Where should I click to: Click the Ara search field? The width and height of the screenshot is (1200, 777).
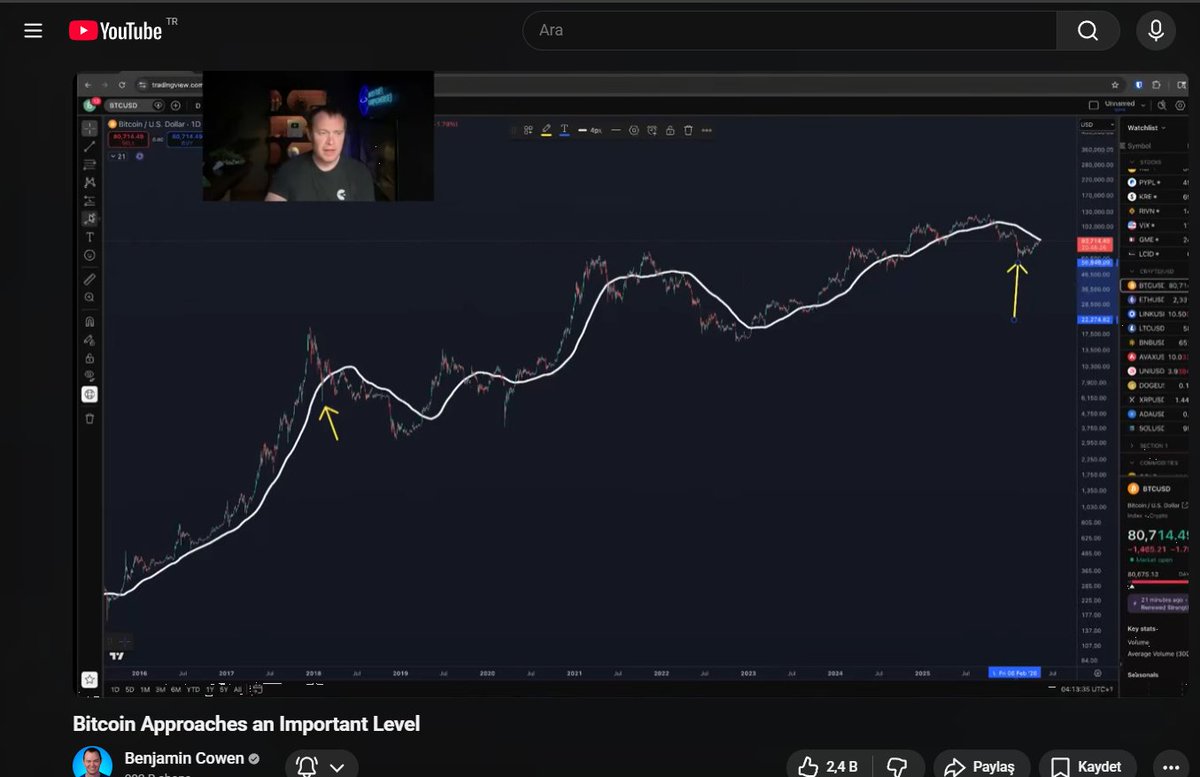click(x=790, y=30)
